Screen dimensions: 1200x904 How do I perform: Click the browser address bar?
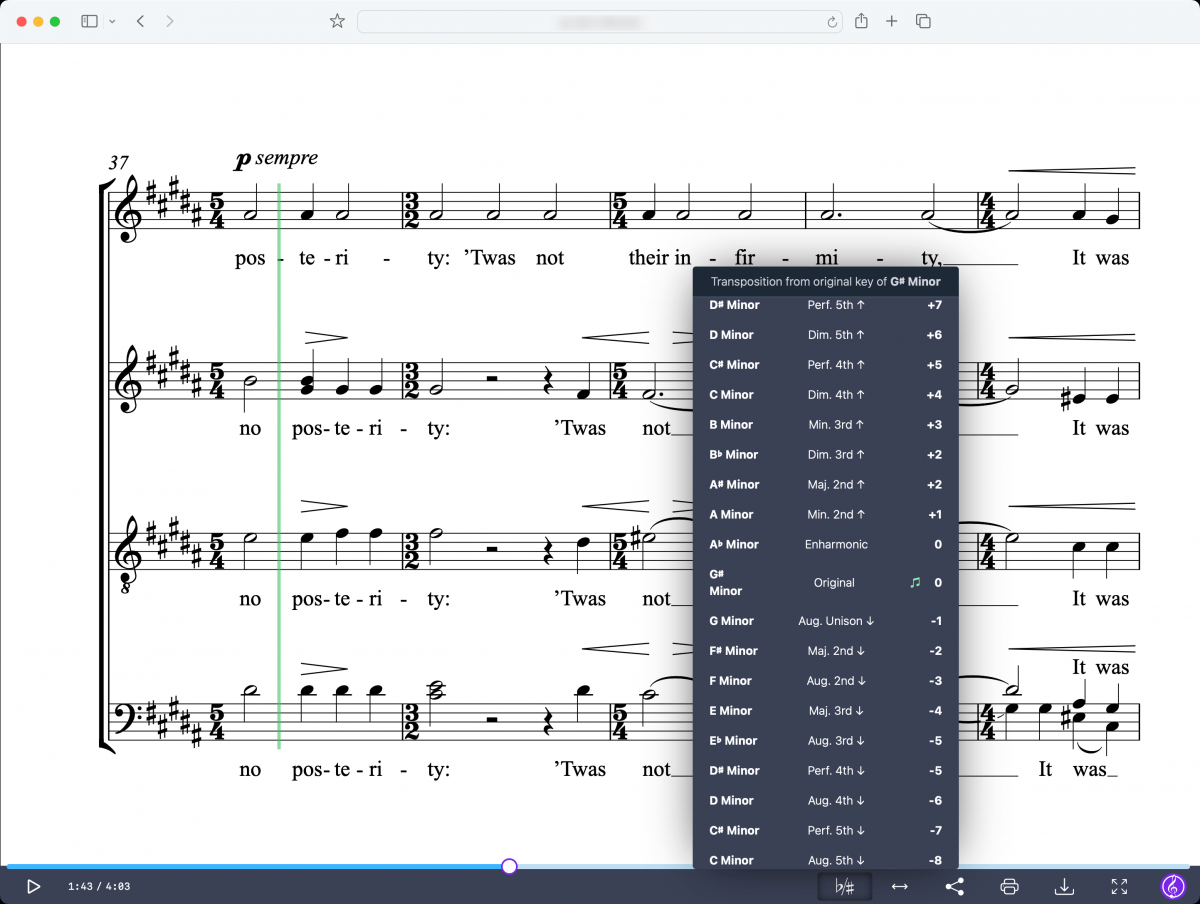[597, 21]
